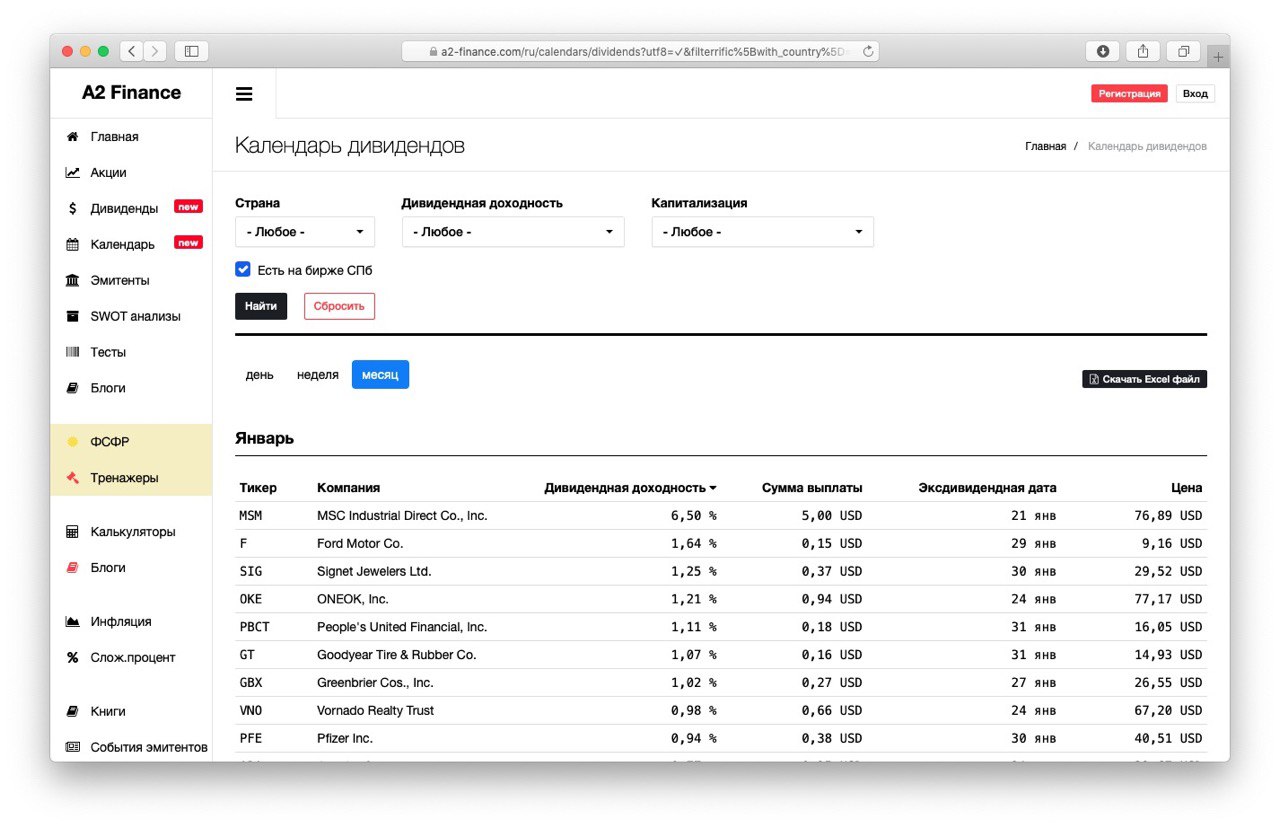Viewport: 1280px width, 828px height.
Task: Click the Тесты barcode icon
Action: pyautogui.click(x=72, y=353)
